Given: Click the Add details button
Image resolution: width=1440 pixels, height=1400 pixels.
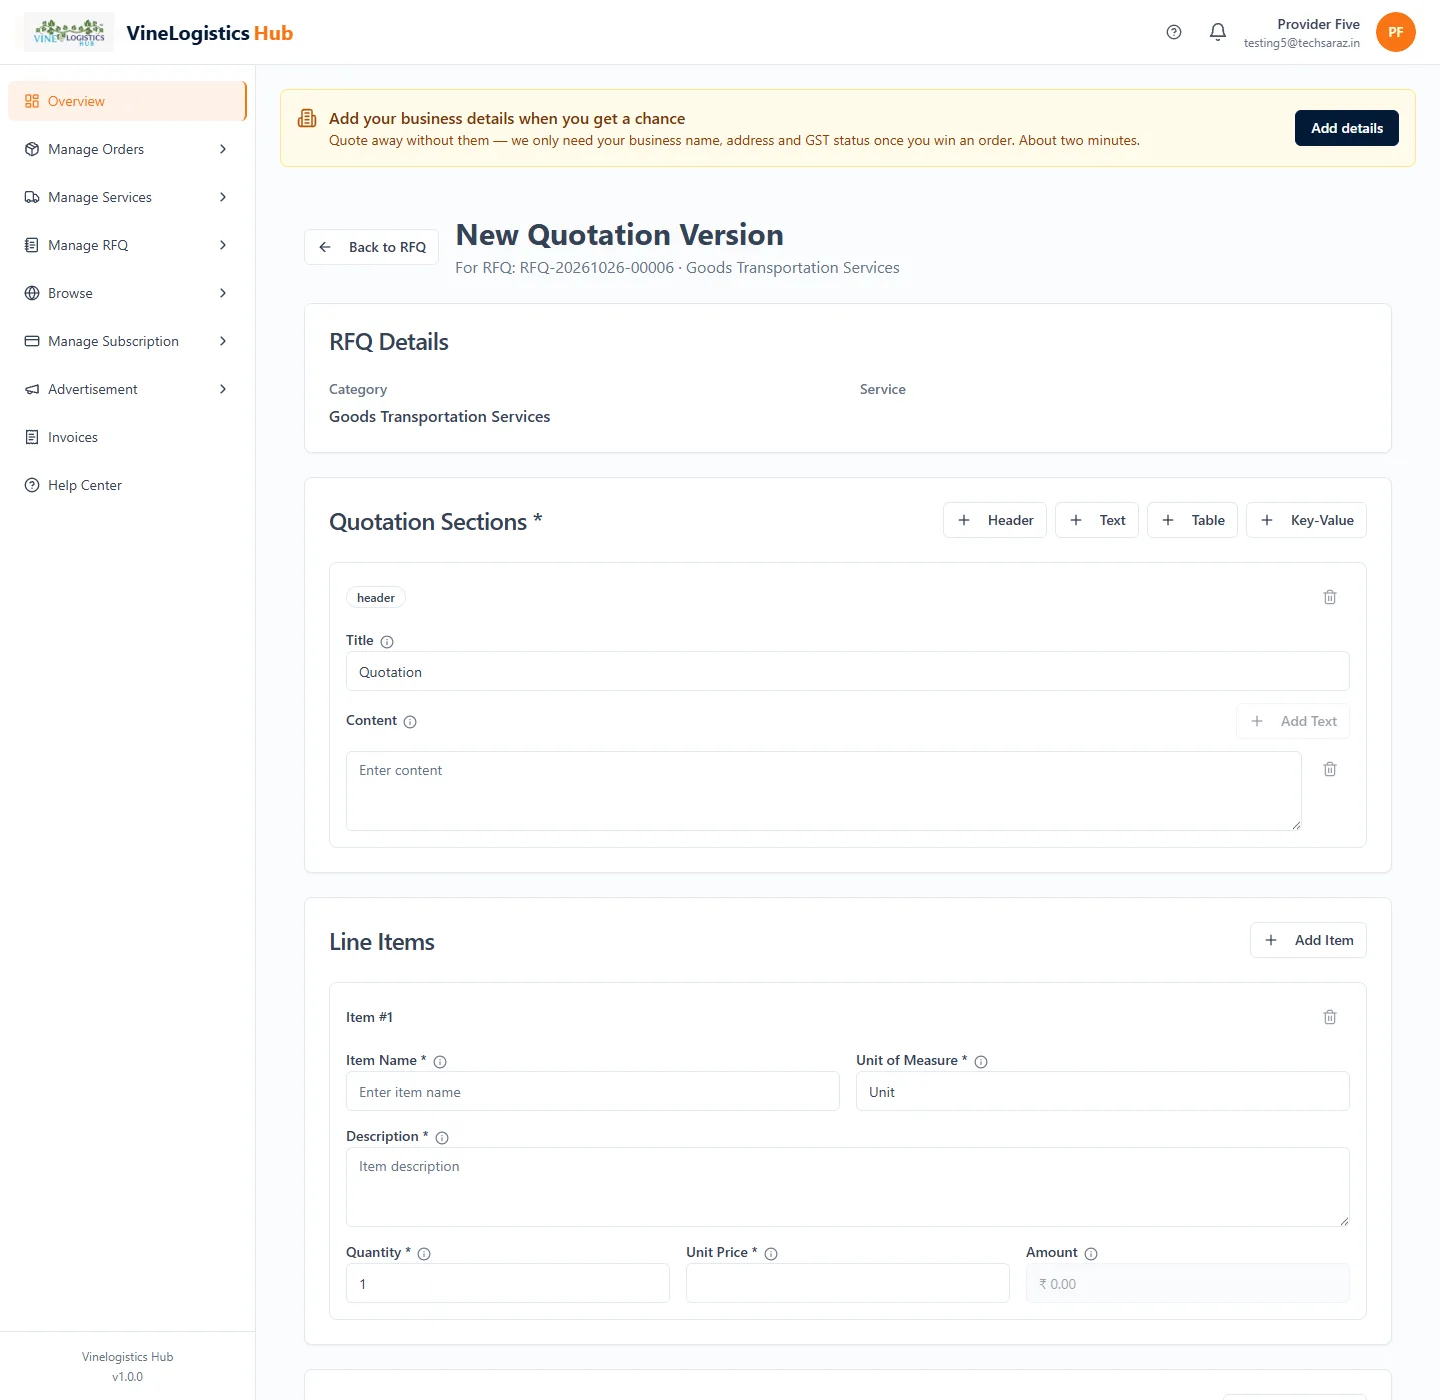Looking at the screenshot, I should click(x=1347, y=128).
